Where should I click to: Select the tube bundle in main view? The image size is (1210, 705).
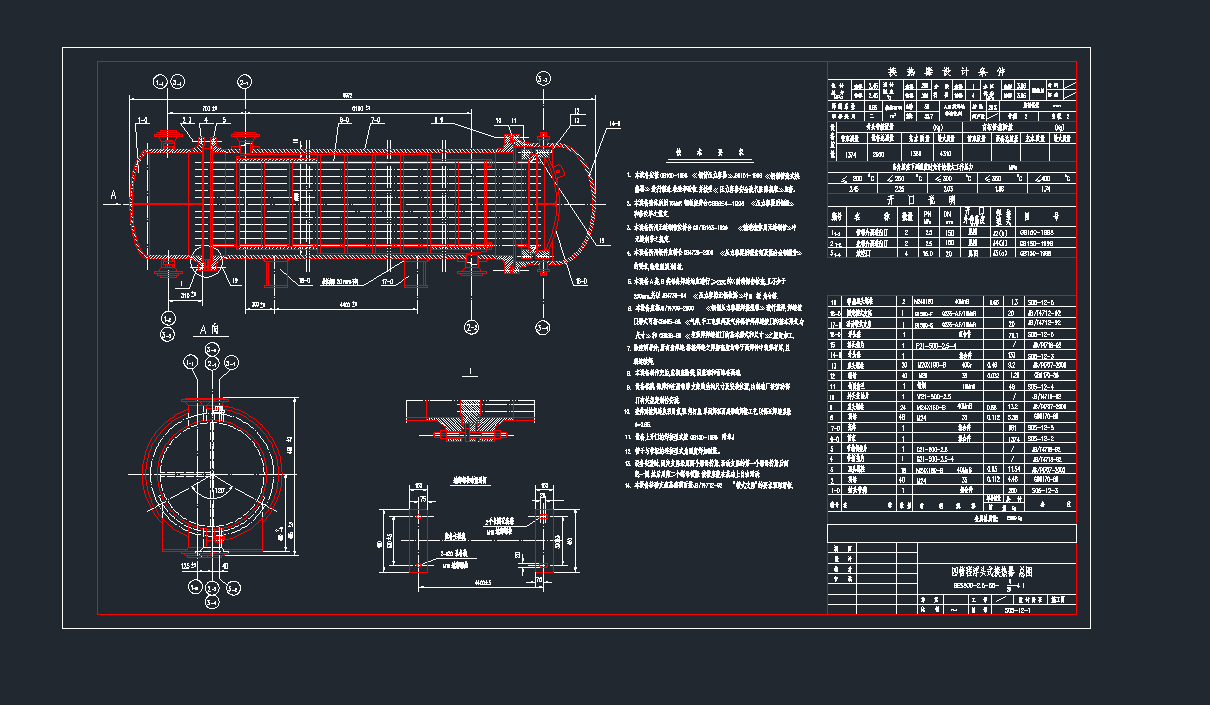[x=360, y=200]
